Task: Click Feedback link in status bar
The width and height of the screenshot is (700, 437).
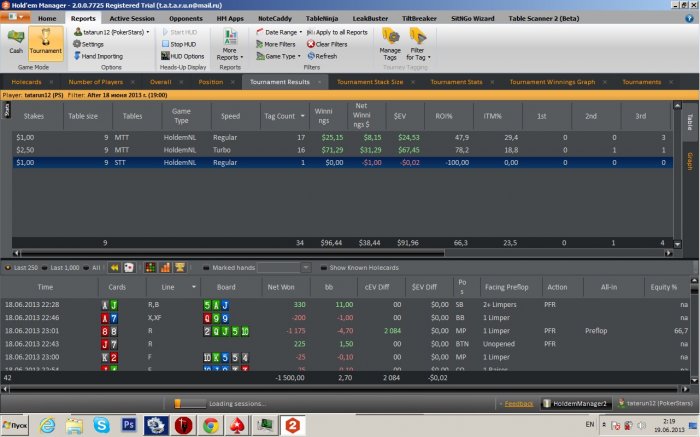Action: pyautogui.click(x=519, y=404)
